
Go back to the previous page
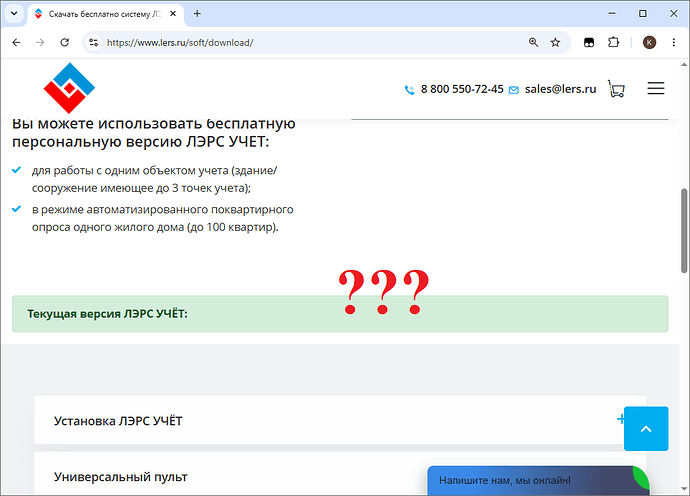[x=16, y=42]
